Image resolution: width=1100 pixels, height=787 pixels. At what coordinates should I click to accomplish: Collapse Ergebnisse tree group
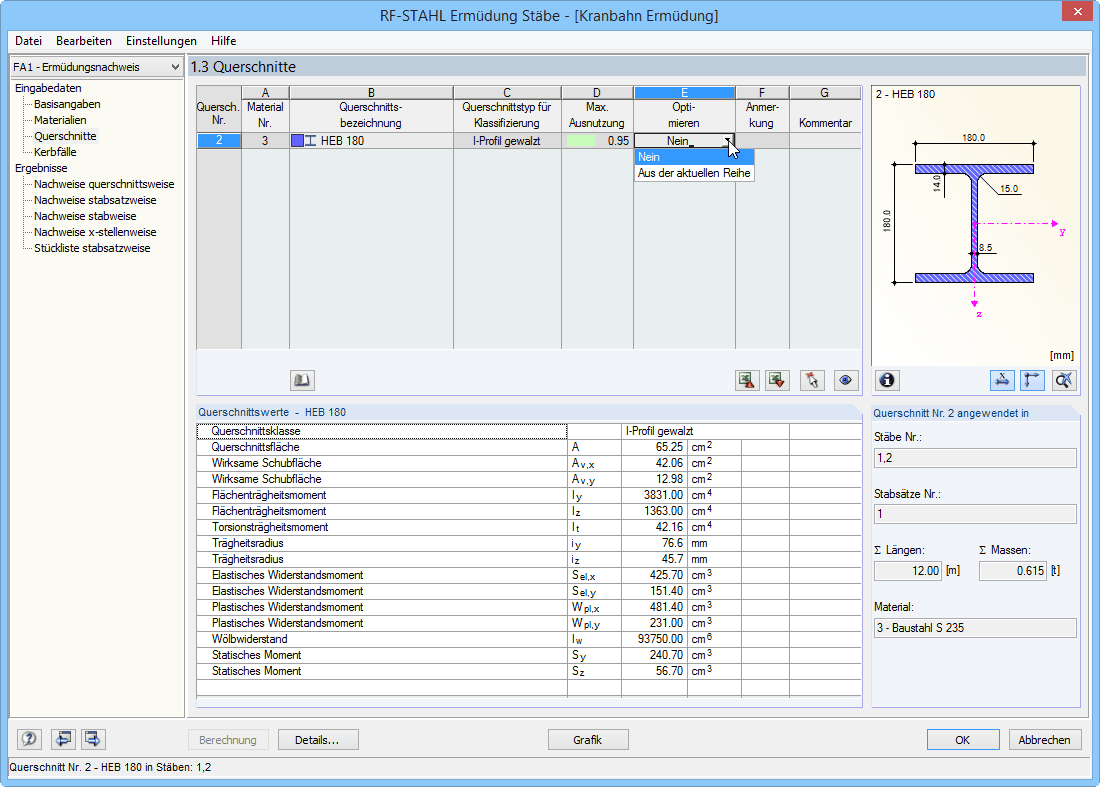click(41, 168)
